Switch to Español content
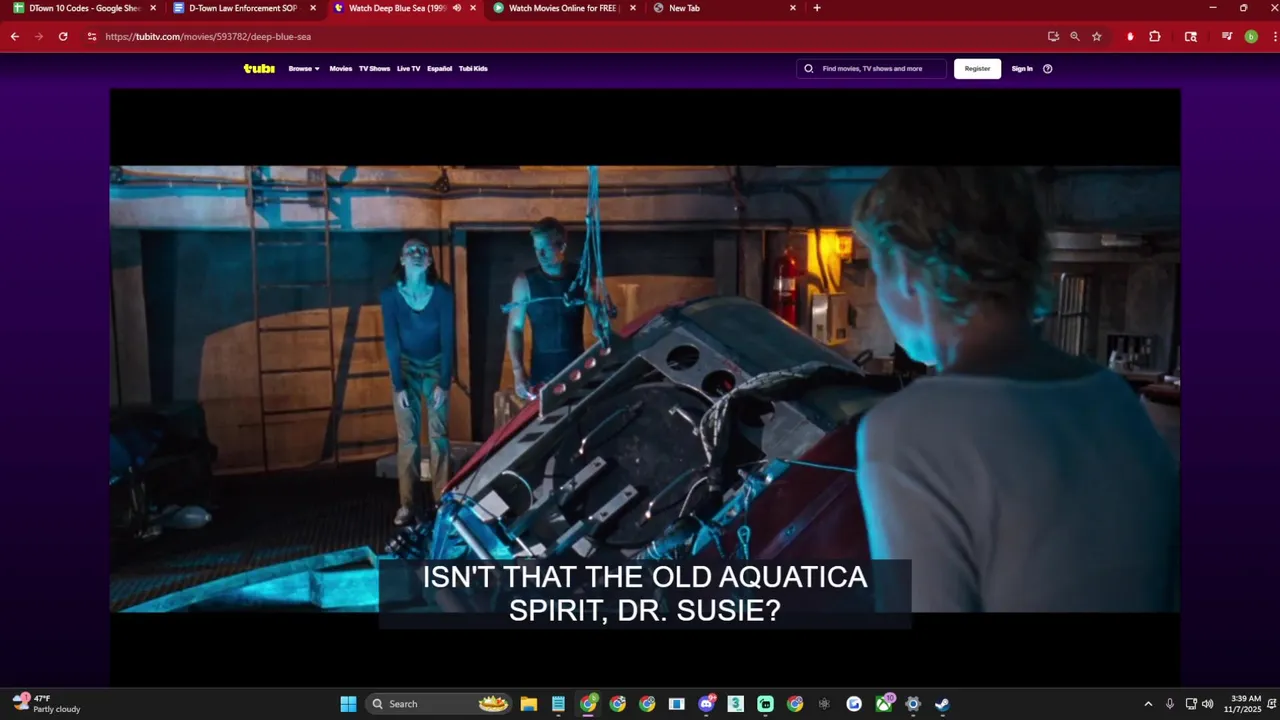The height and width of the screenshot is (720, 1280). [439, 69]
